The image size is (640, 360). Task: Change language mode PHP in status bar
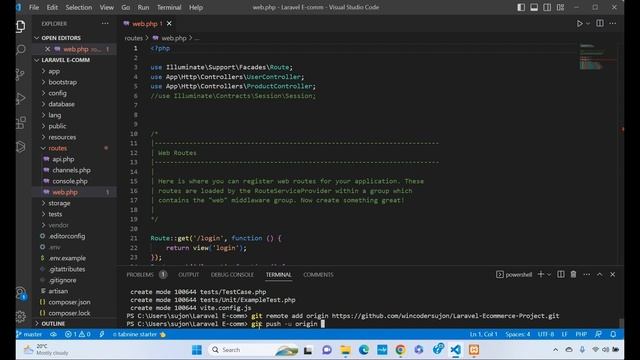pos(581,334)
